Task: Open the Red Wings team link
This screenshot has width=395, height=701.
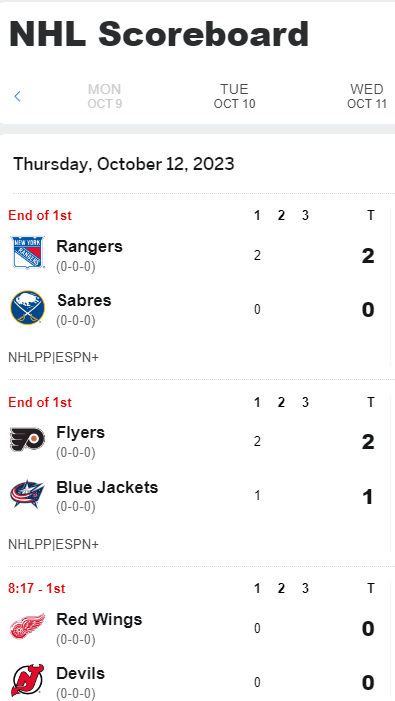Action: pyautogui.click(x=99, y=620)
